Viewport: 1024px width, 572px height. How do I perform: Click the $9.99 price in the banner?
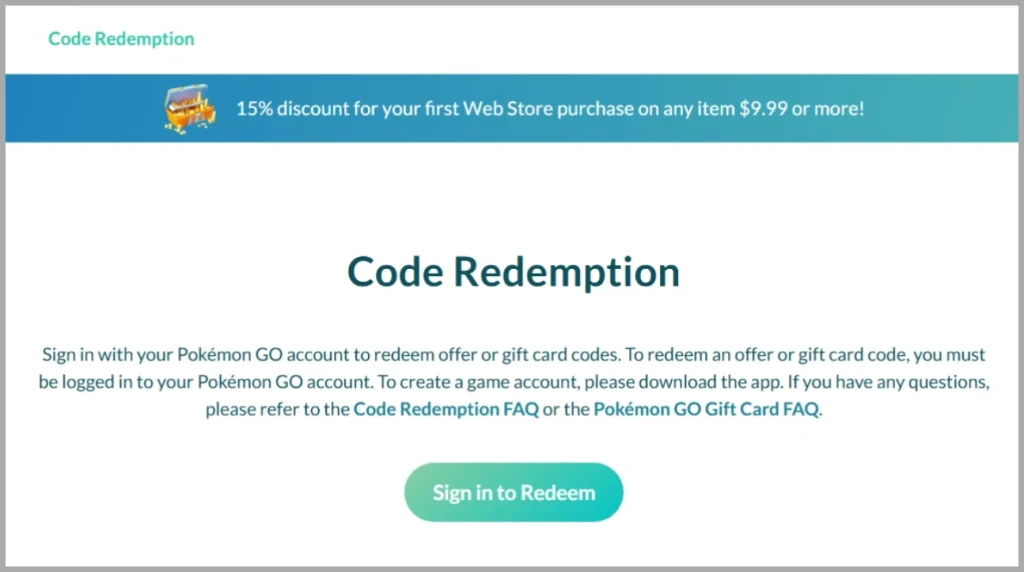tap(763, 108)
